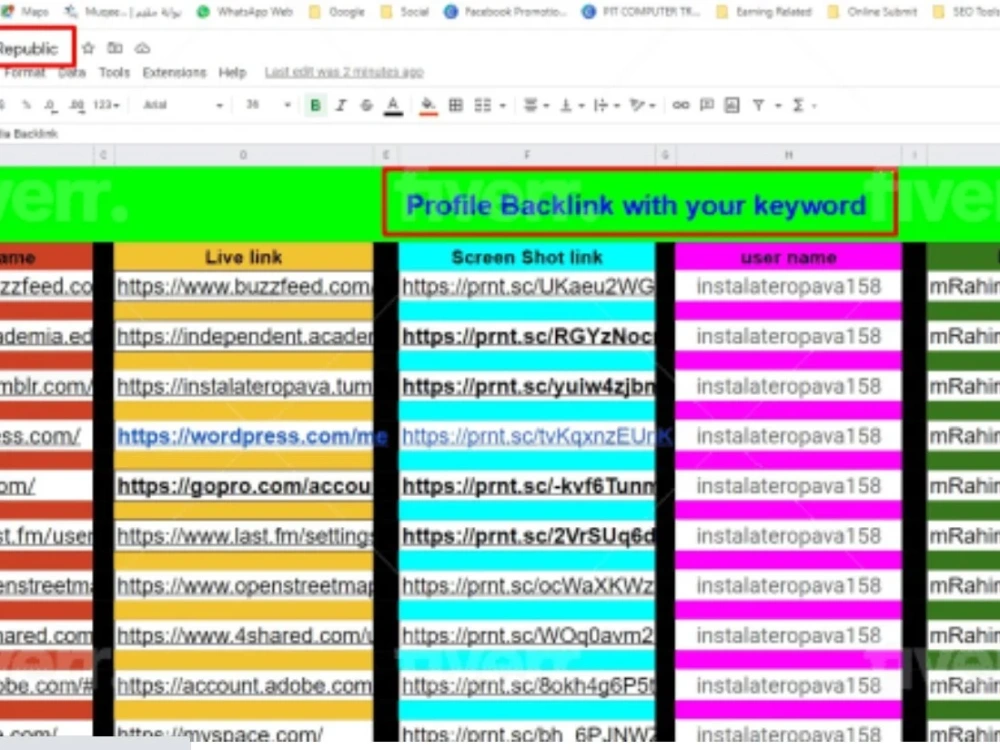Screen dimensions: 1000x750
Task: Open the Online Submit bookmarks folder
Action: [x=872, y=11]
